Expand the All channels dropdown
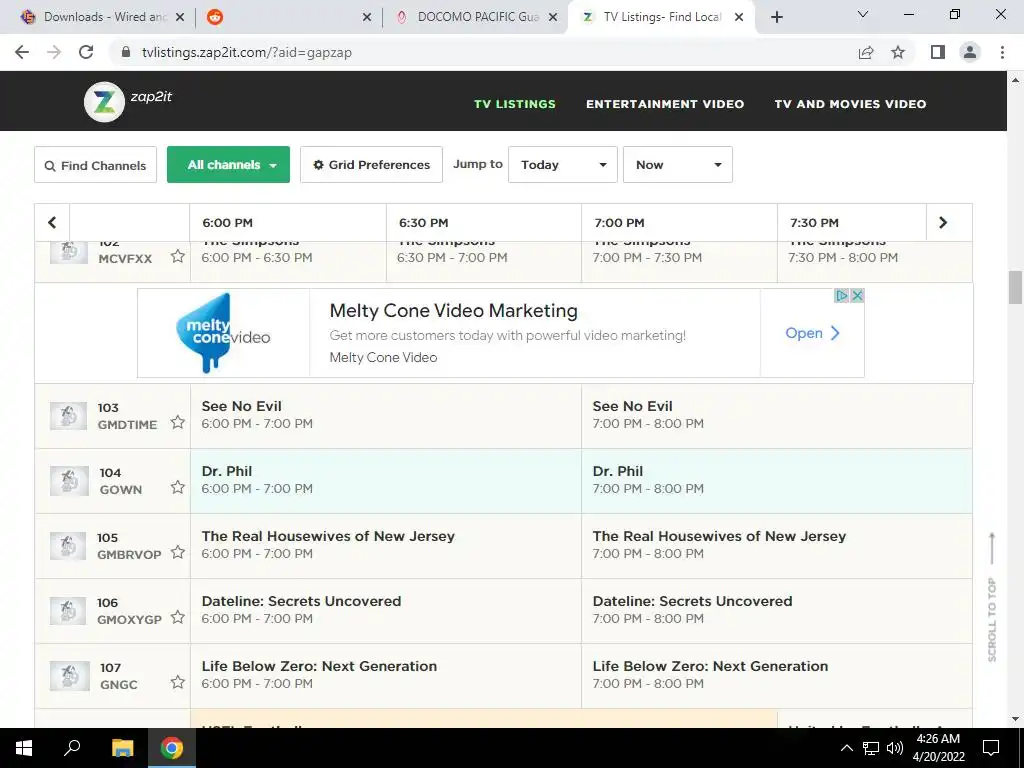Image resolution: width=1024 pixels, height=768 pixels. (x=229, y=165)
